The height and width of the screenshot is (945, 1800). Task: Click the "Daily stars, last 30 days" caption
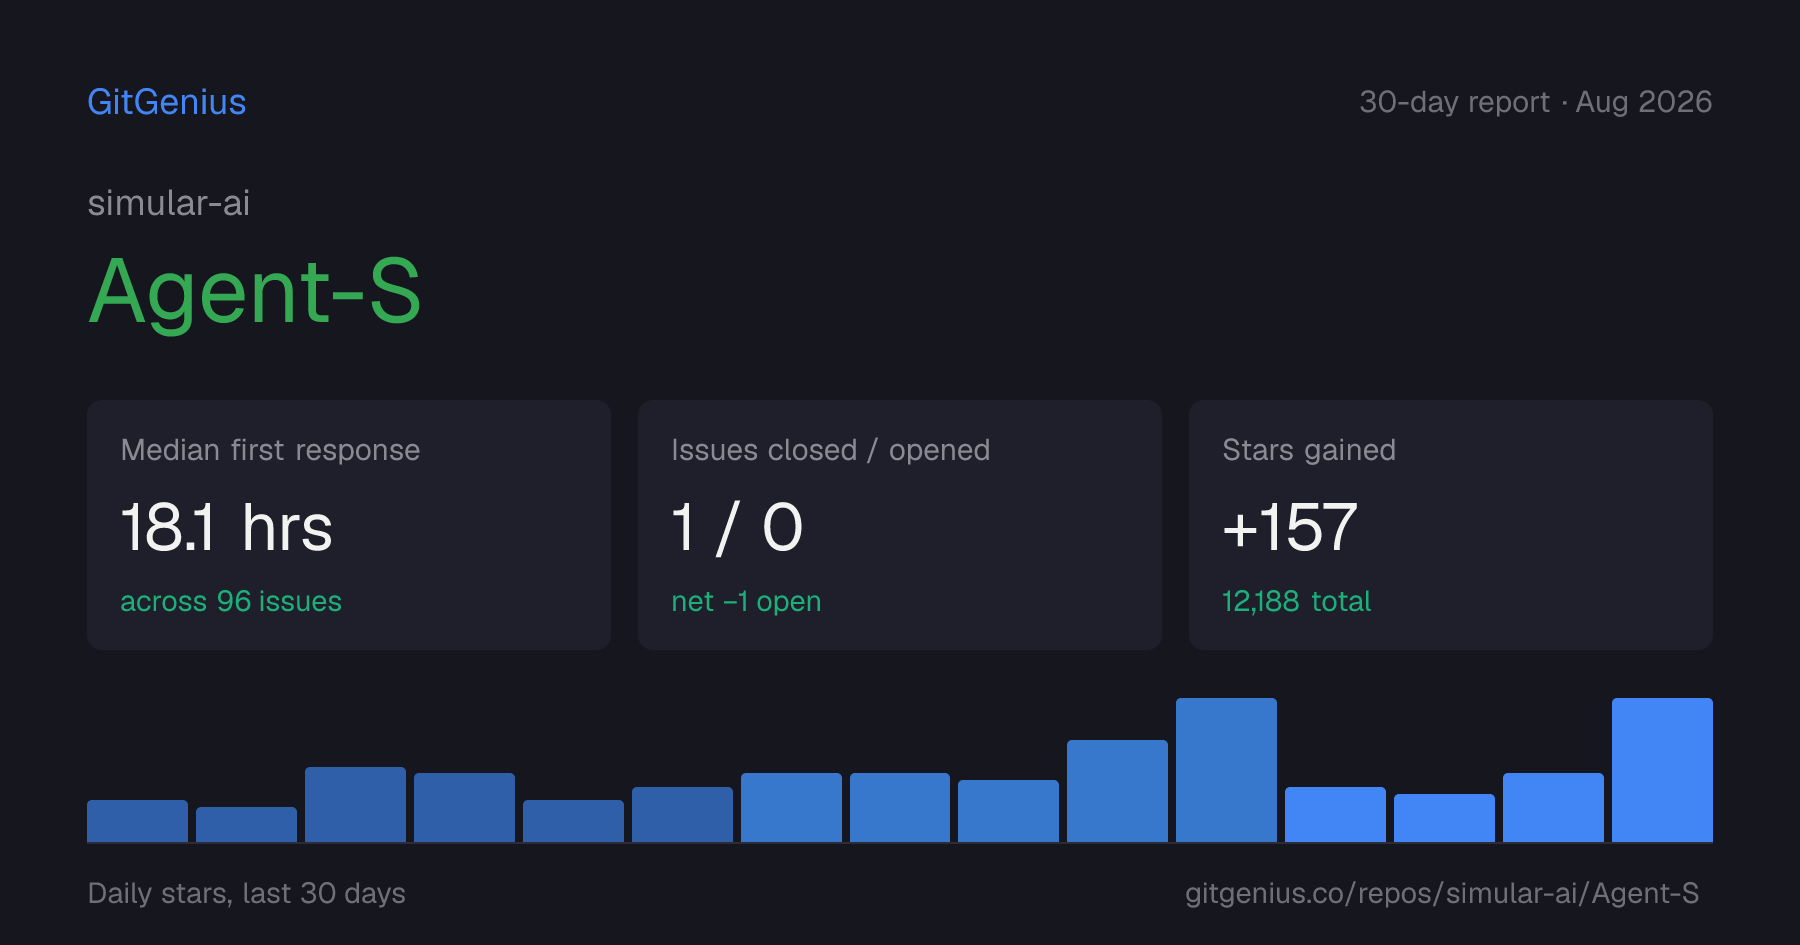247,893
